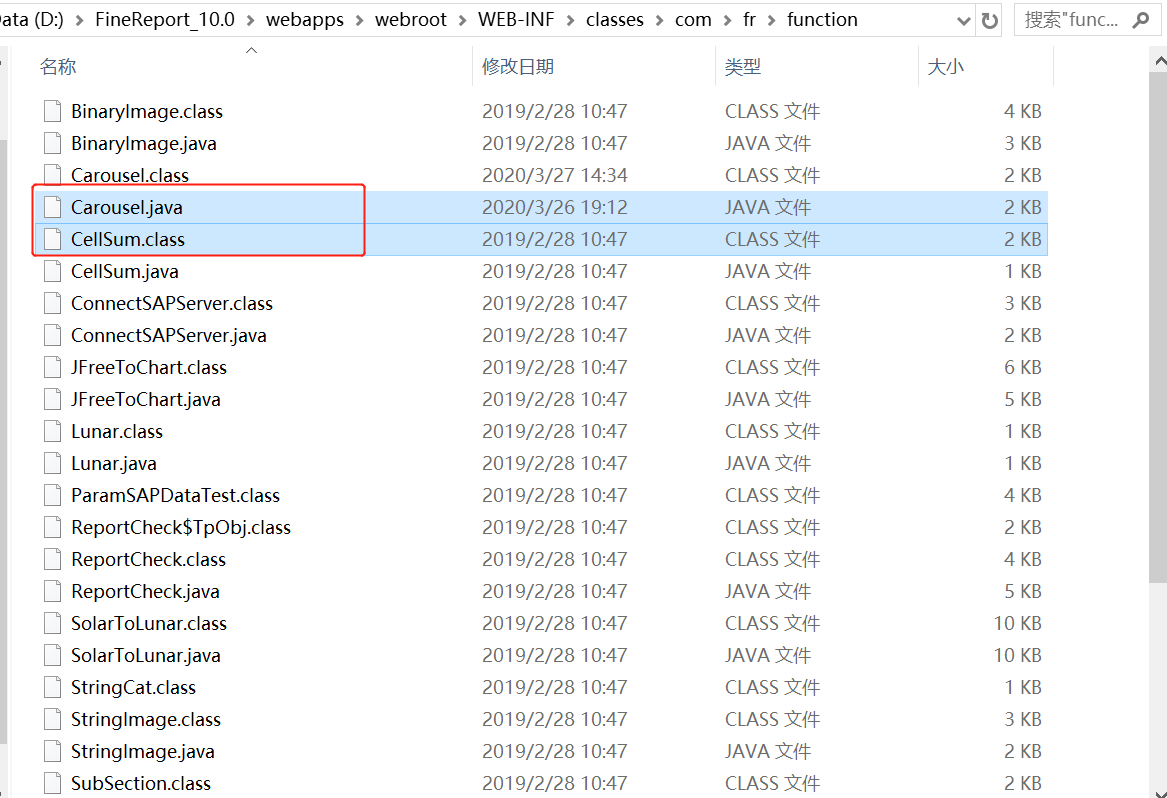Select the StringCat.class file name
This screenshot has width=1167, height=798.
(x=133, y=687)
